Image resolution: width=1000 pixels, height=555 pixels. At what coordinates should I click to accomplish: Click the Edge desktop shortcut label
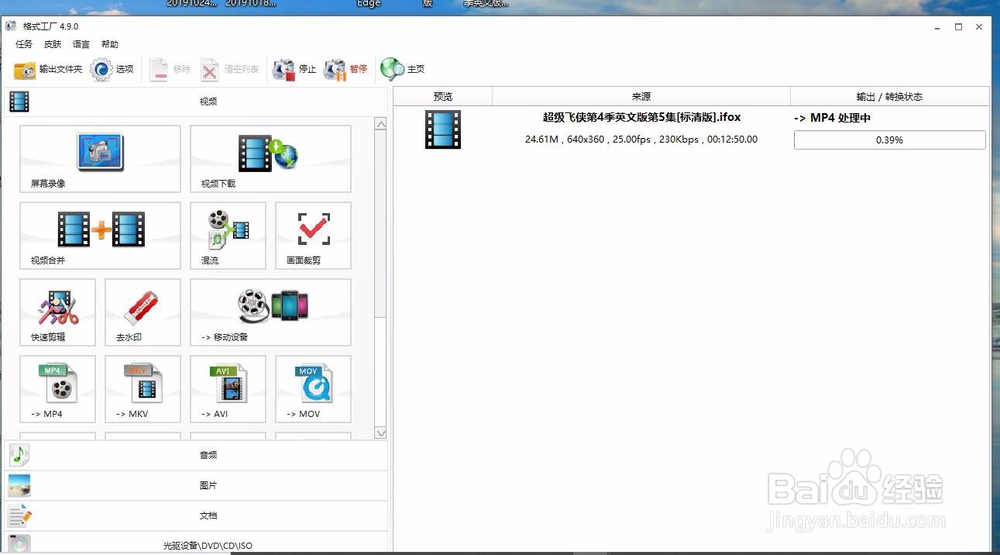pos(368,3)
